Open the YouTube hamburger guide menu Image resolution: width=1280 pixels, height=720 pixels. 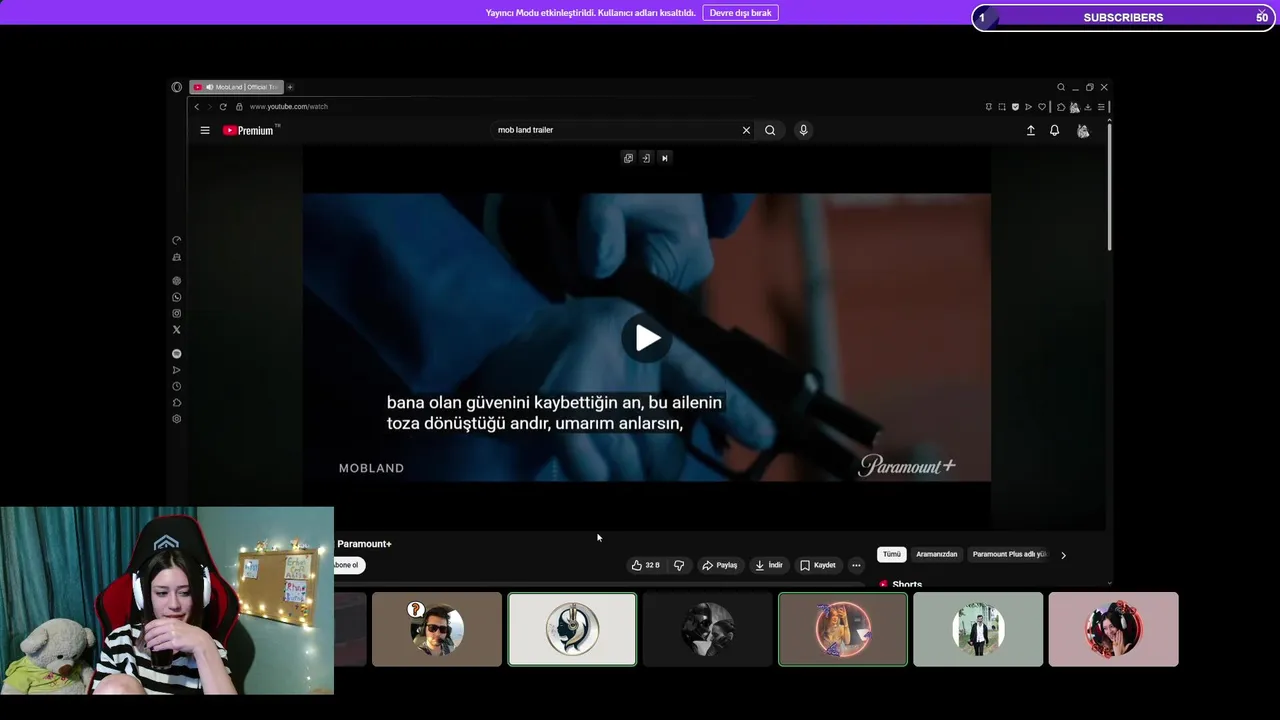pos(205,130)
